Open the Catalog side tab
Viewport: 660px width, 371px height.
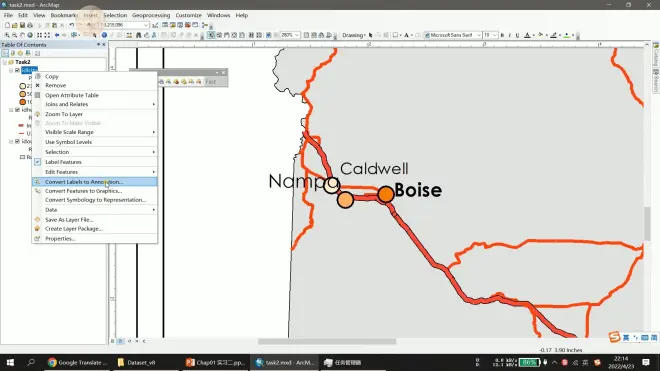pos(656,54)
